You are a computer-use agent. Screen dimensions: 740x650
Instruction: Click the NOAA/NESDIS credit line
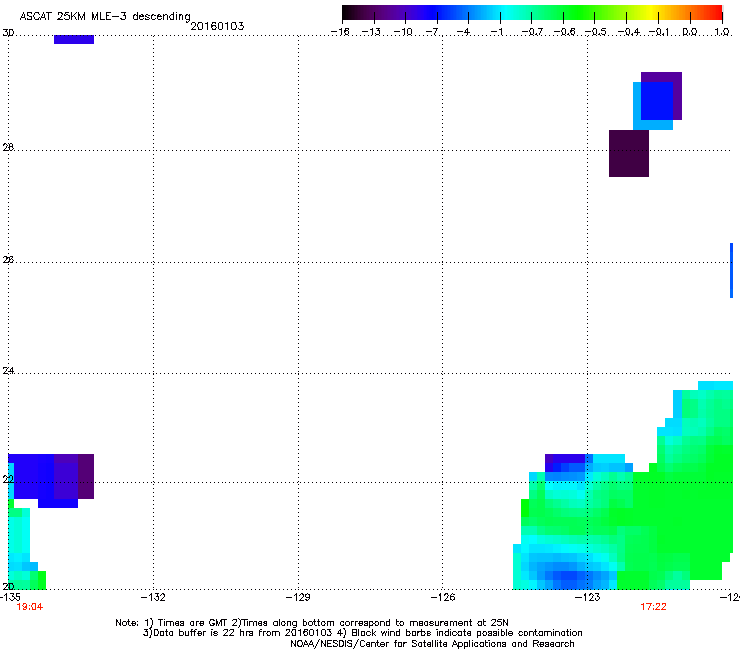[432, 644]
